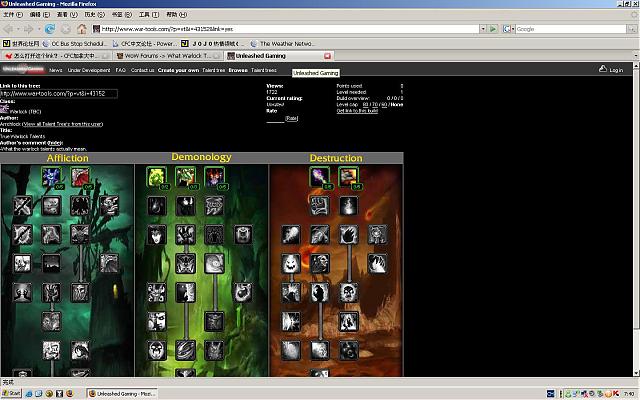This screenshot has width=640, height=400.
Task: Hide the author's comment using the (hide) link
Action: (x=55, y=143)
